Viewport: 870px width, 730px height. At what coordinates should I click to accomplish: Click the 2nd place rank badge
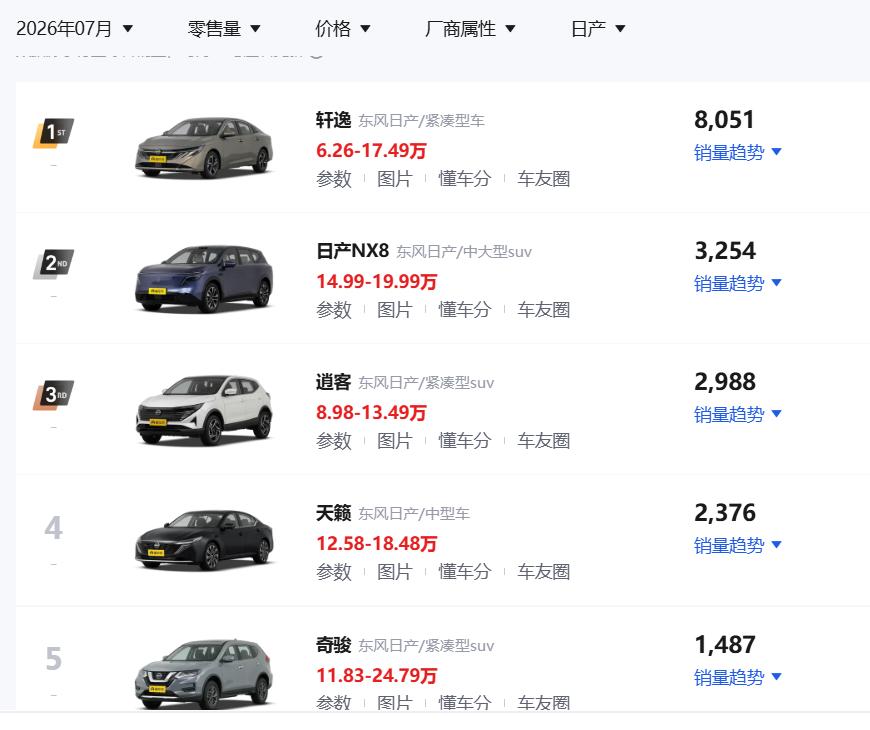click(x=53, y=264)
